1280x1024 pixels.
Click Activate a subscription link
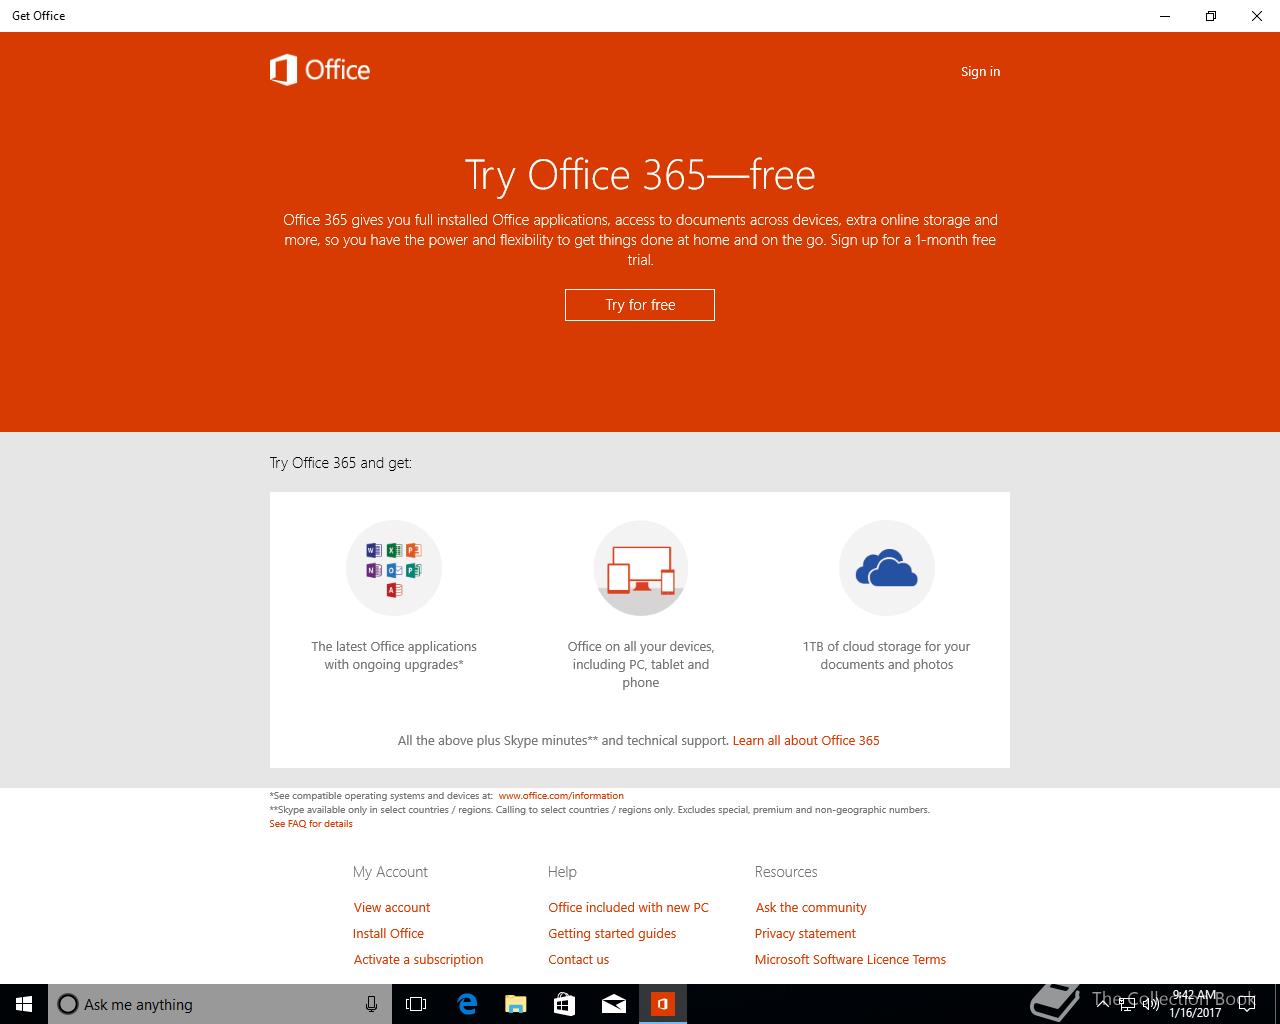pos(418,959)
